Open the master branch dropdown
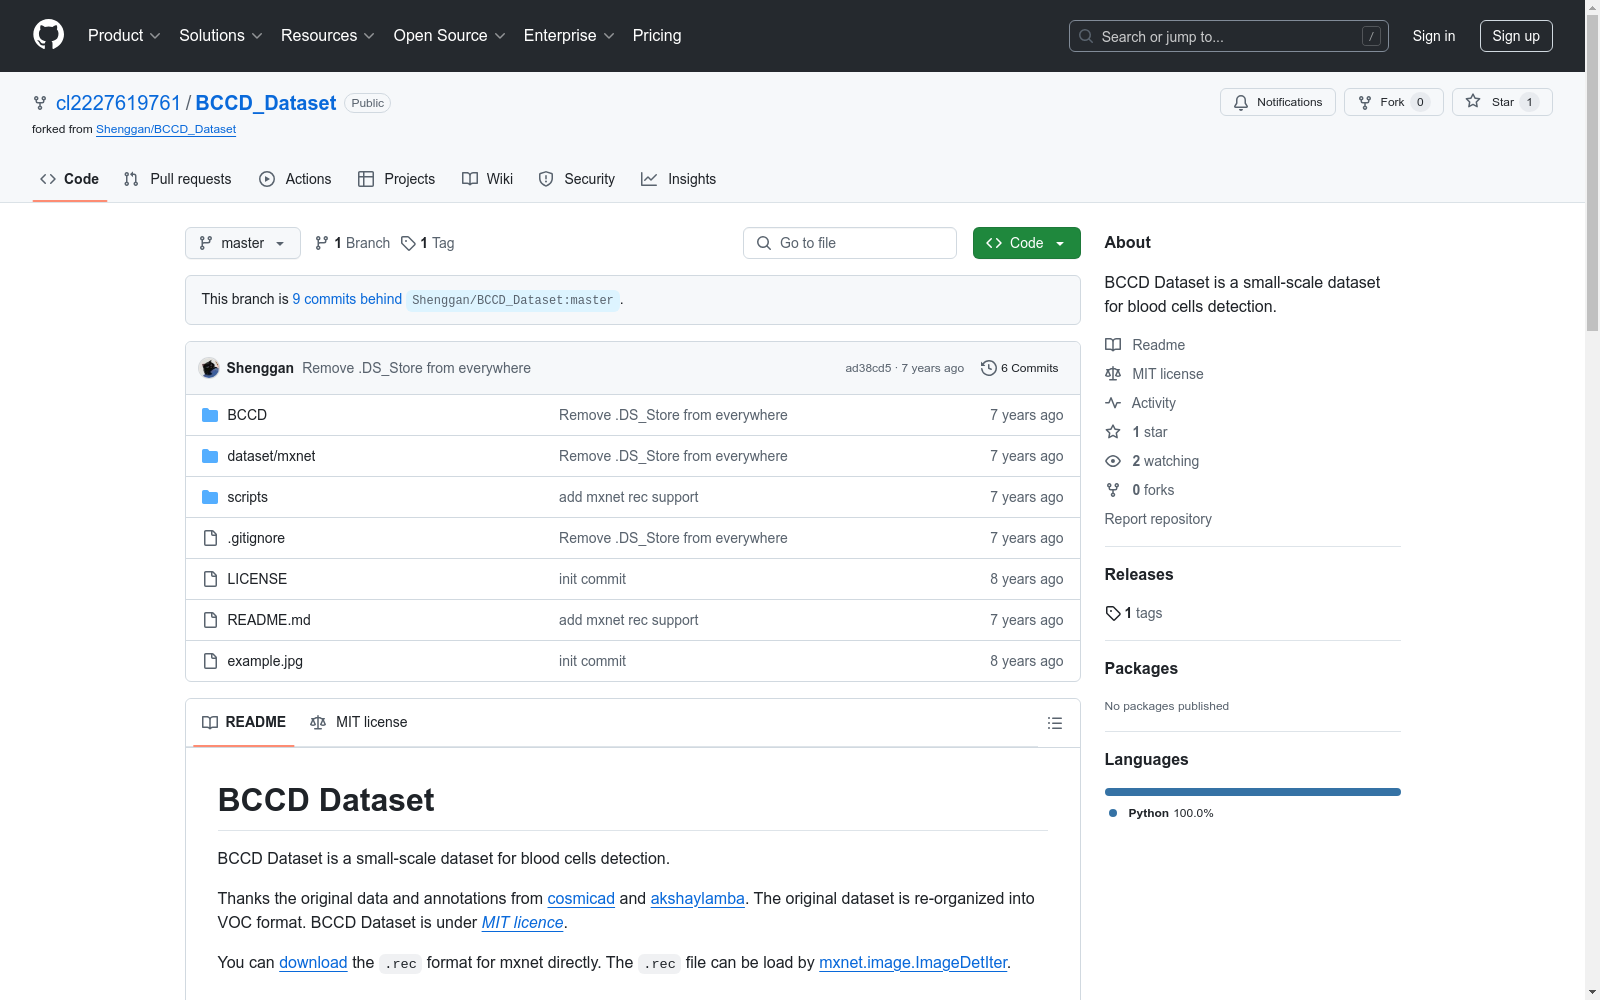 pos(243,243)
